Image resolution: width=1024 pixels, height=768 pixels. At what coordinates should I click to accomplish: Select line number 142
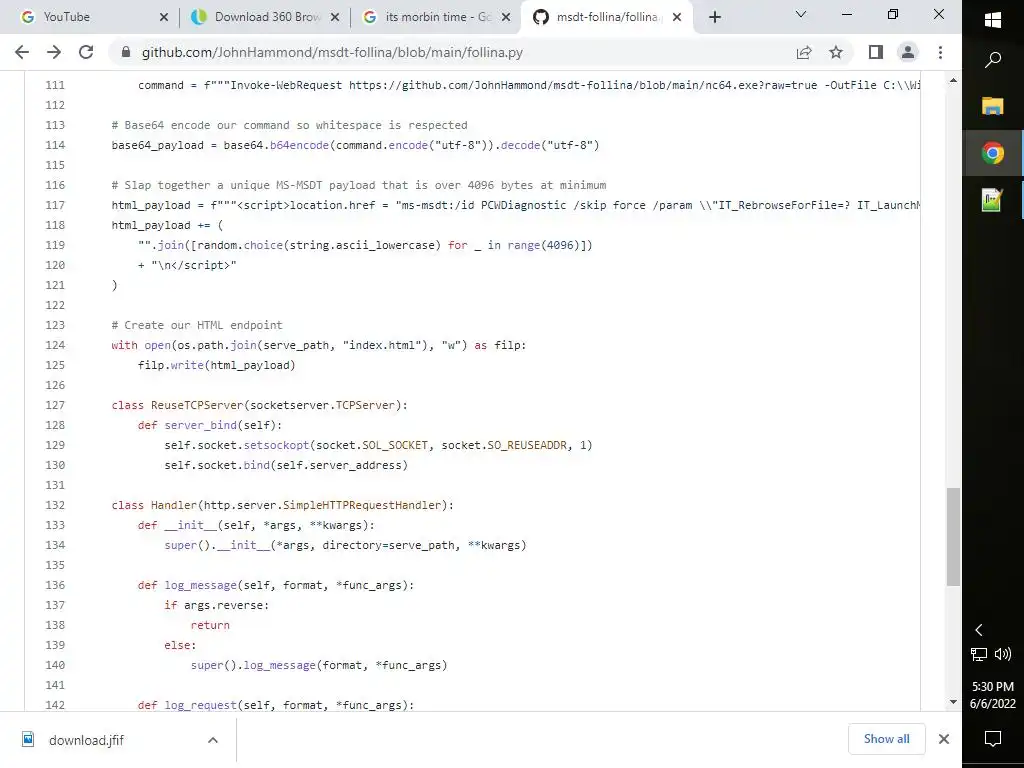coord(55,705)
